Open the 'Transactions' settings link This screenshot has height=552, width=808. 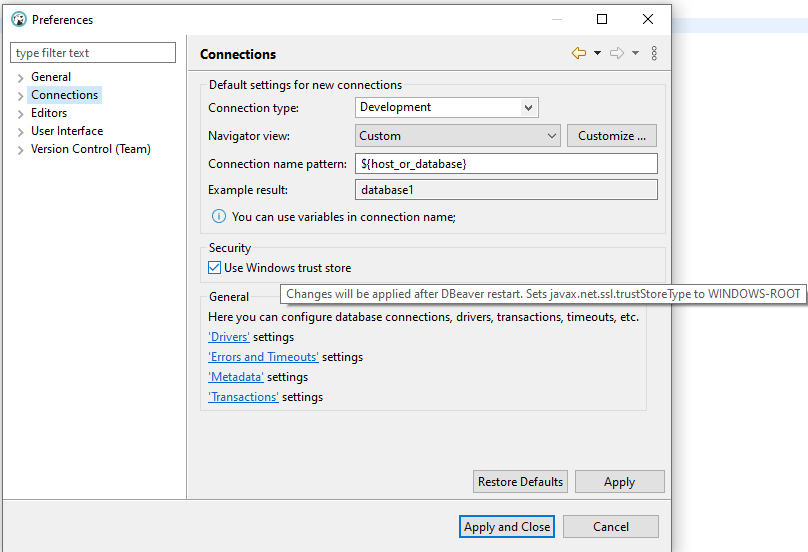[243, 397]
